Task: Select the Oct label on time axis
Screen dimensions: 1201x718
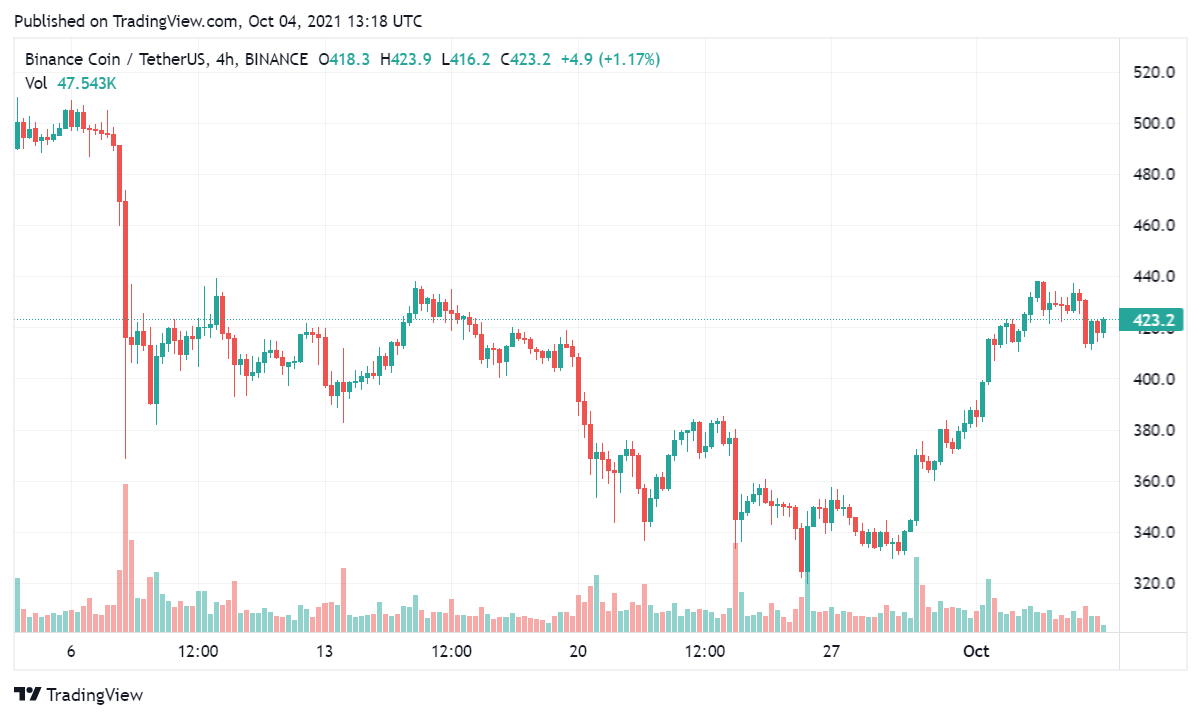Action: tap(976, 652)
